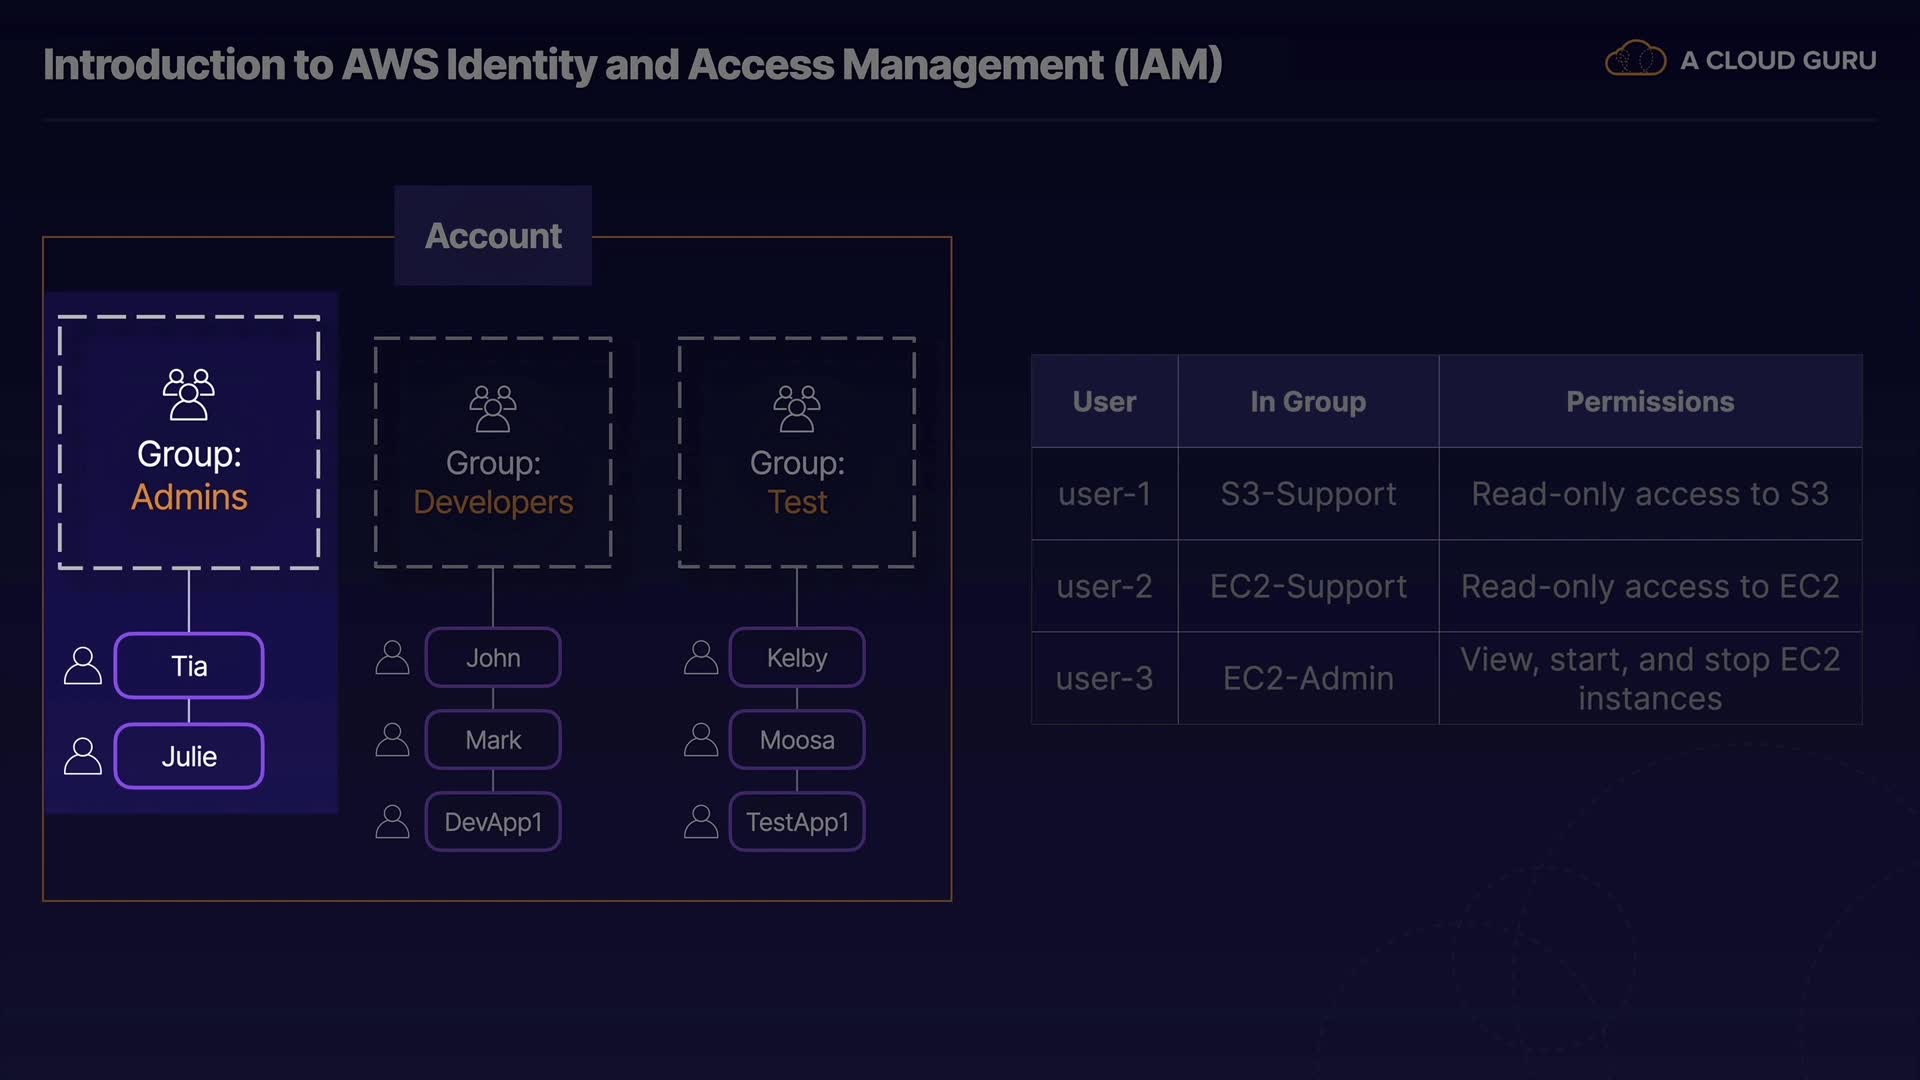The image size is (1920, 1080).
Task: Click the Mark user box
Action: [493, 740]
